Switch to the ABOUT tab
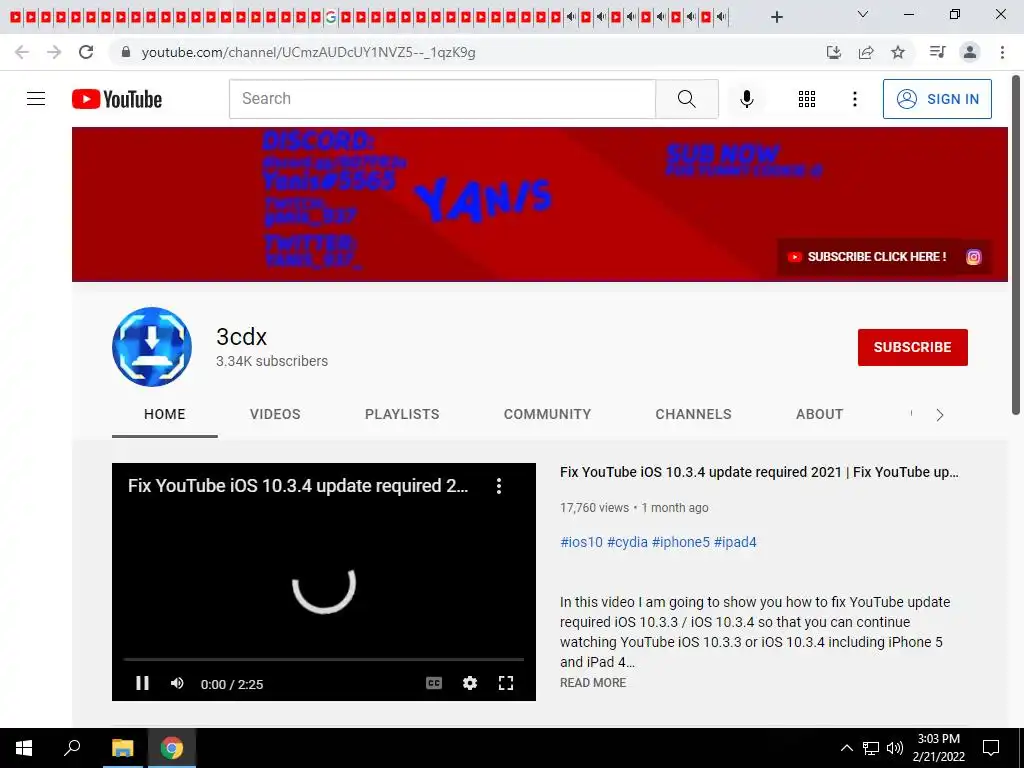The height and width of the screenshot is (768, 1024). tap(820, 414)
